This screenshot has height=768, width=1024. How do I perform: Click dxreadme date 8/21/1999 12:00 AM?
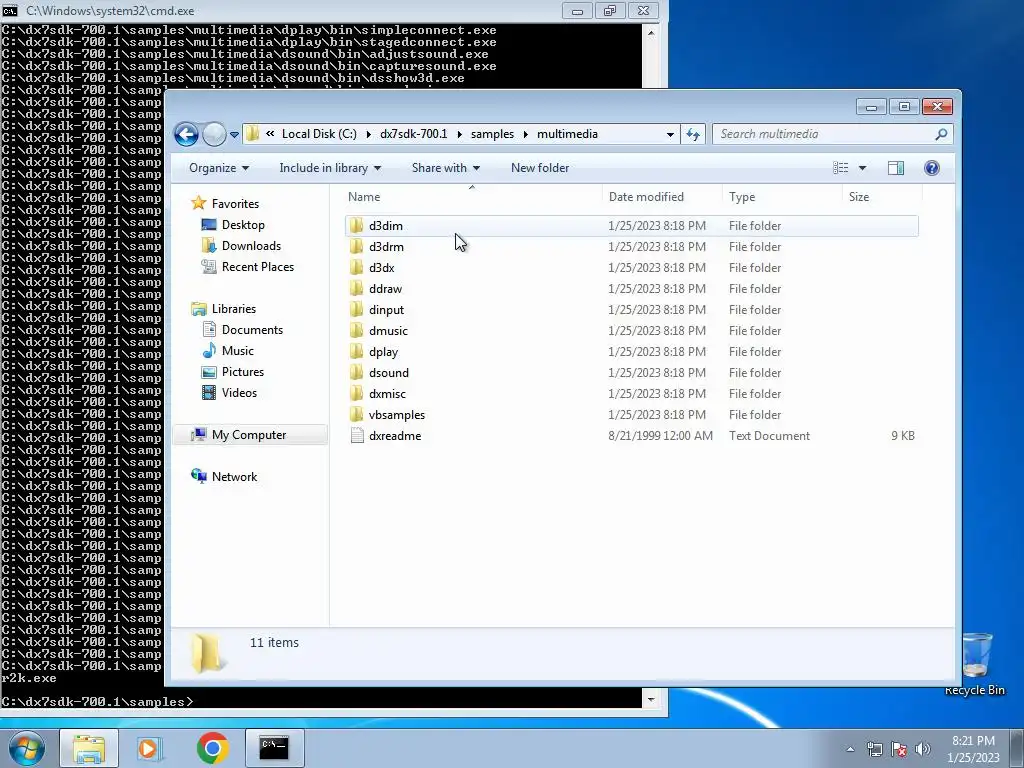660,436
